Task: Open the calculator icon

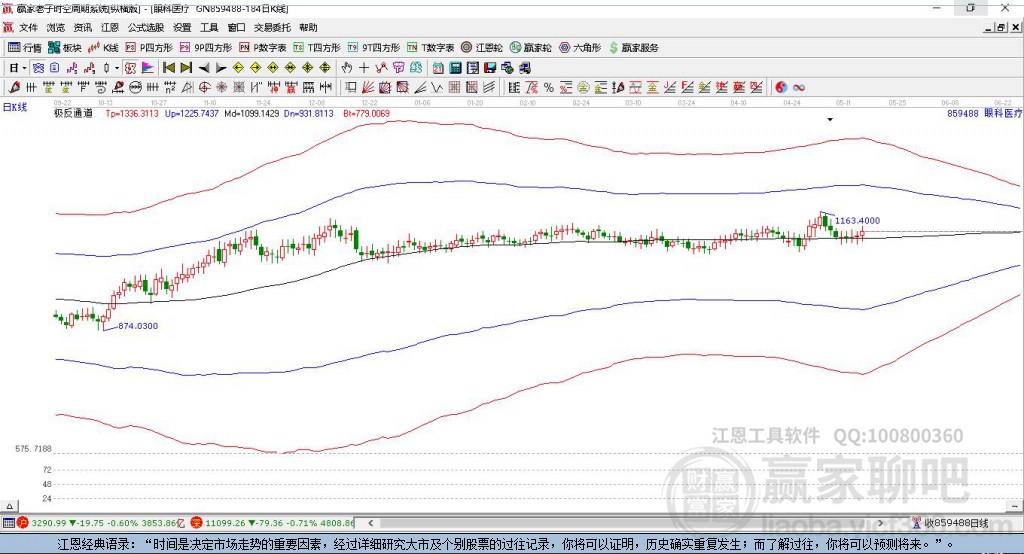Action: [455, 68]
